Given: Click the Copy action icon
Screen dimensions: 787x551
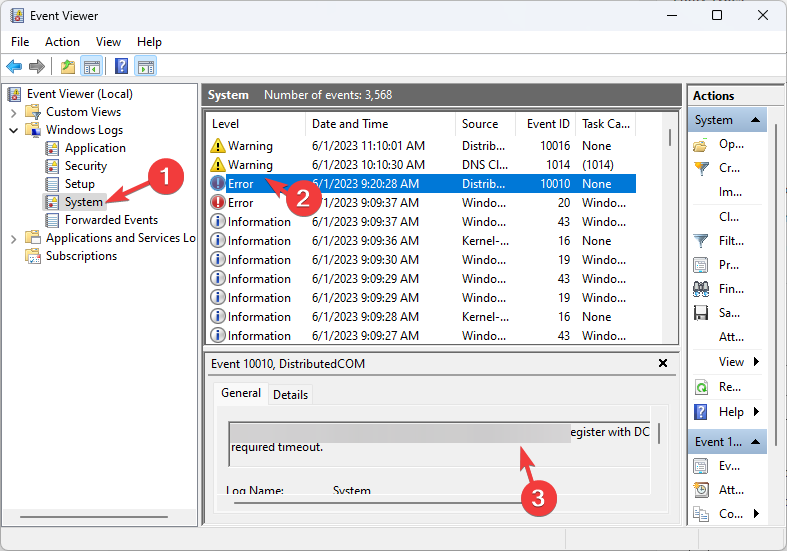Looking at the screenshot, I should click(x=701, y=514).
